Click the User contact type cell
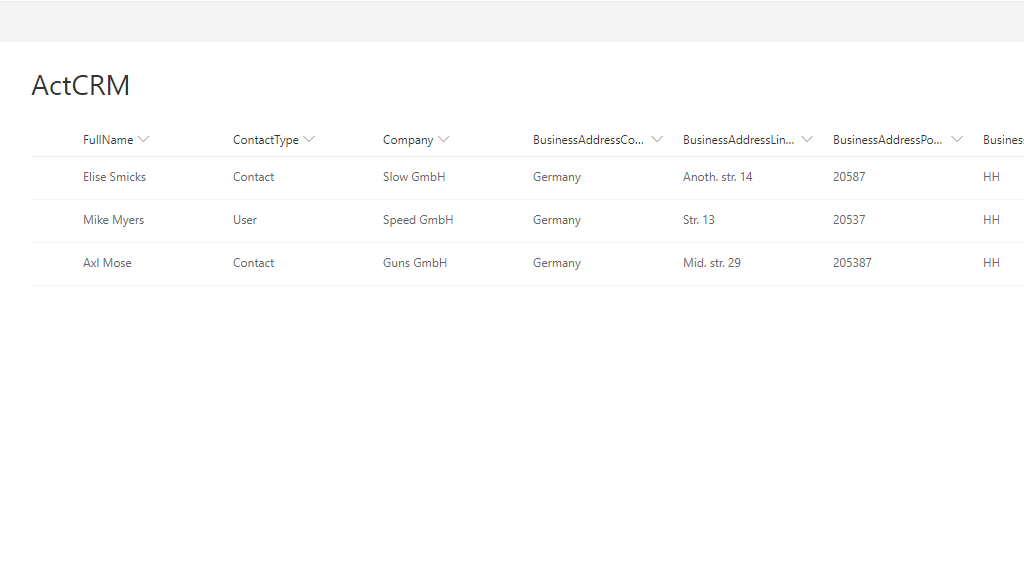Viewport: 1024px width, 561px height. (245, 220)
